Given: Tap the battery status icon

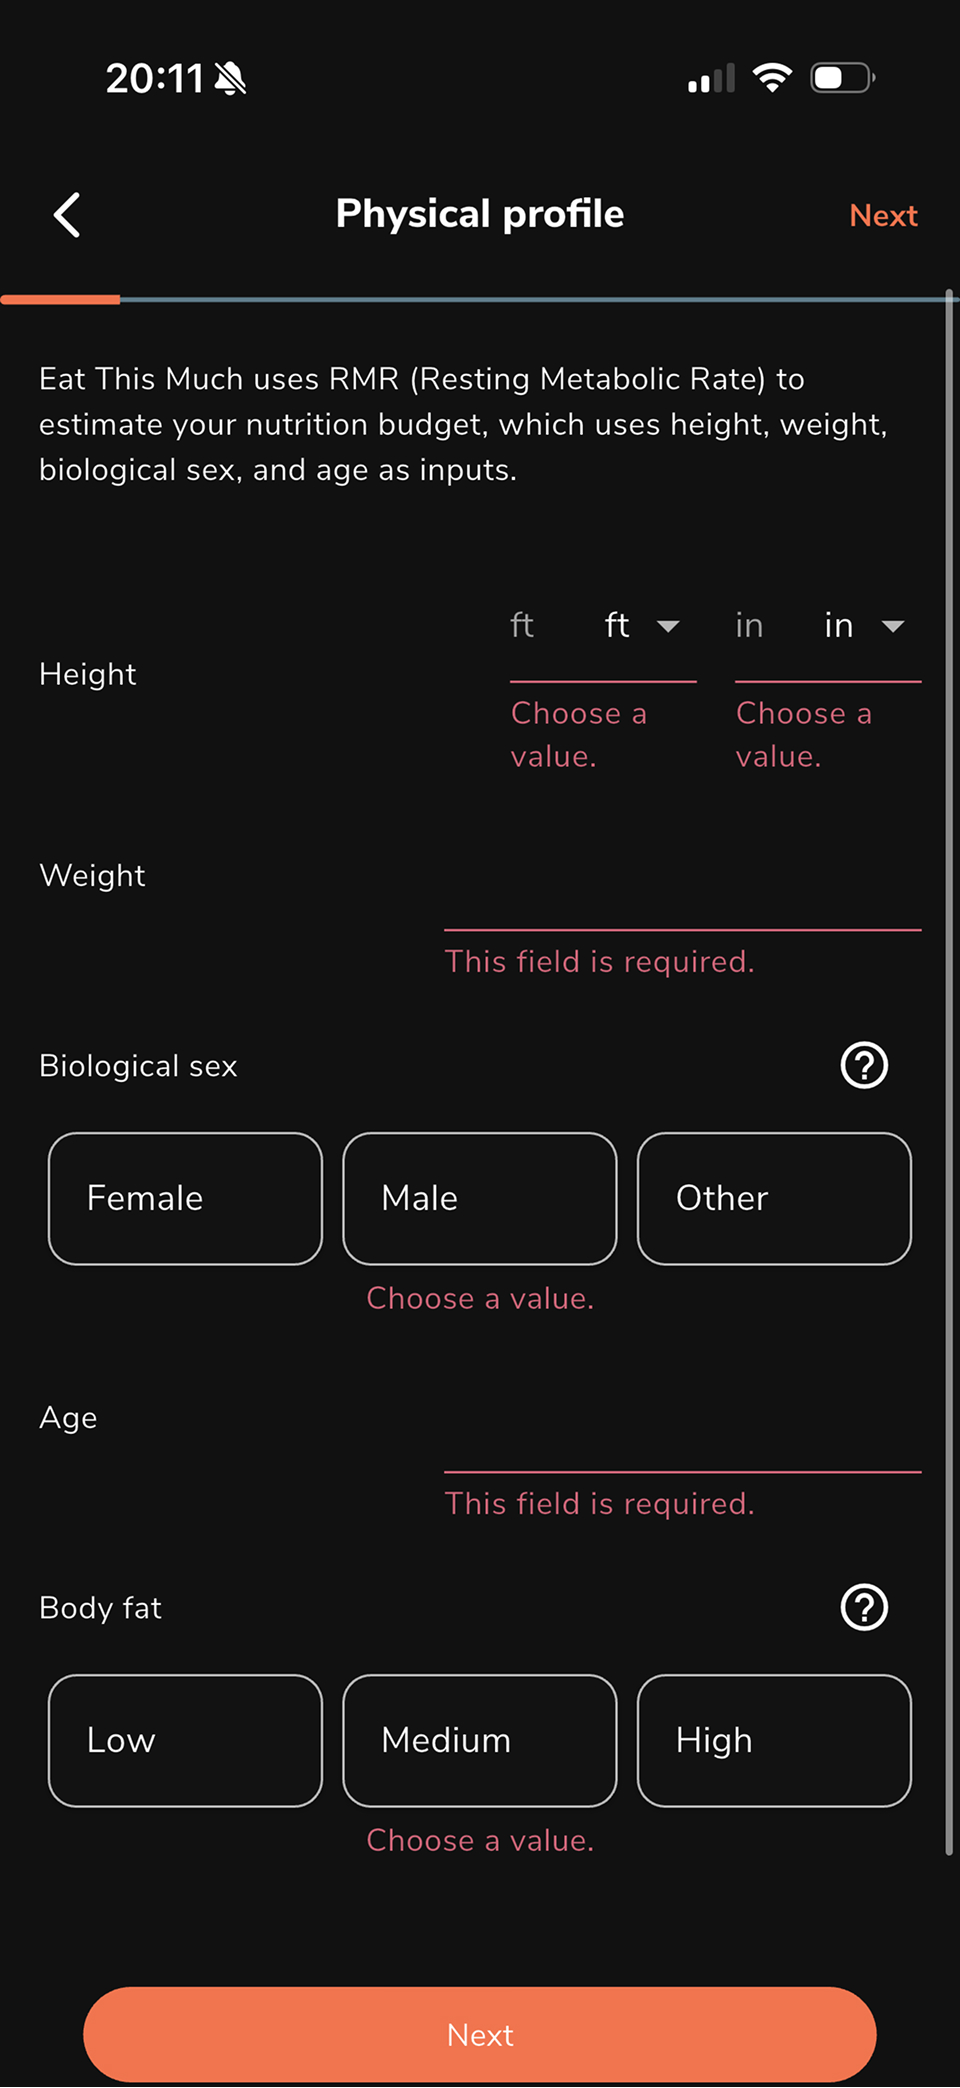Looking at the screenshot, I should click(x=842, y=77).
